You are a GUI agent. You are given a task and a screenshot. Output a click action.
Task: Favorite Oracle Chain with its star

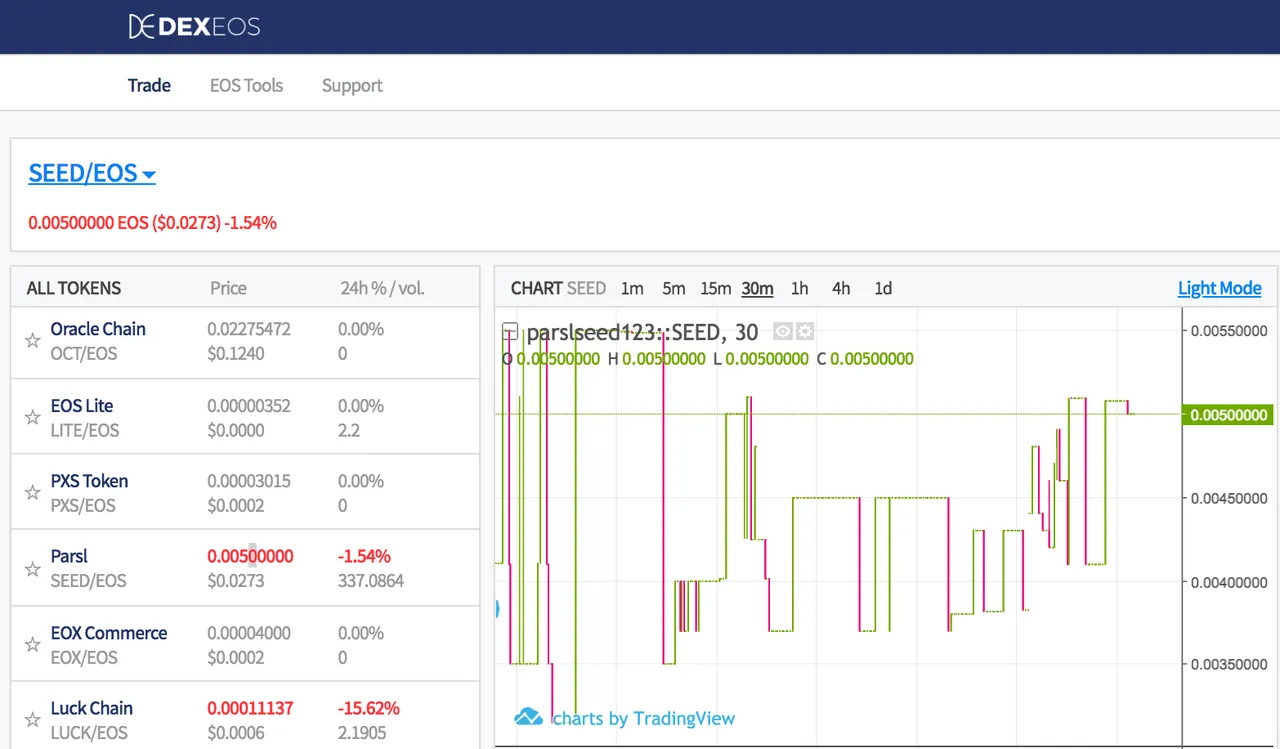[32, 341]
